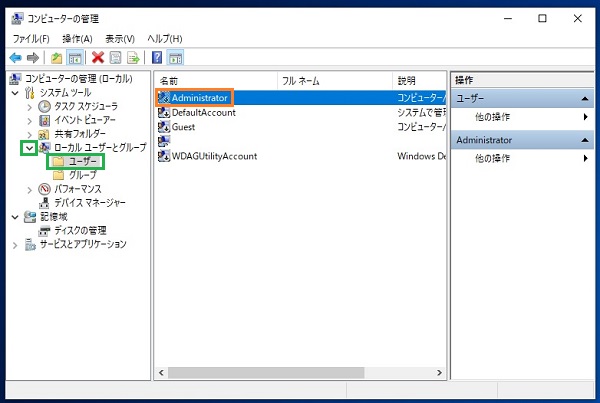Open the ヘルプ(H) menu
The width and height of the screenshot is (600, 403).
point(165,39)
